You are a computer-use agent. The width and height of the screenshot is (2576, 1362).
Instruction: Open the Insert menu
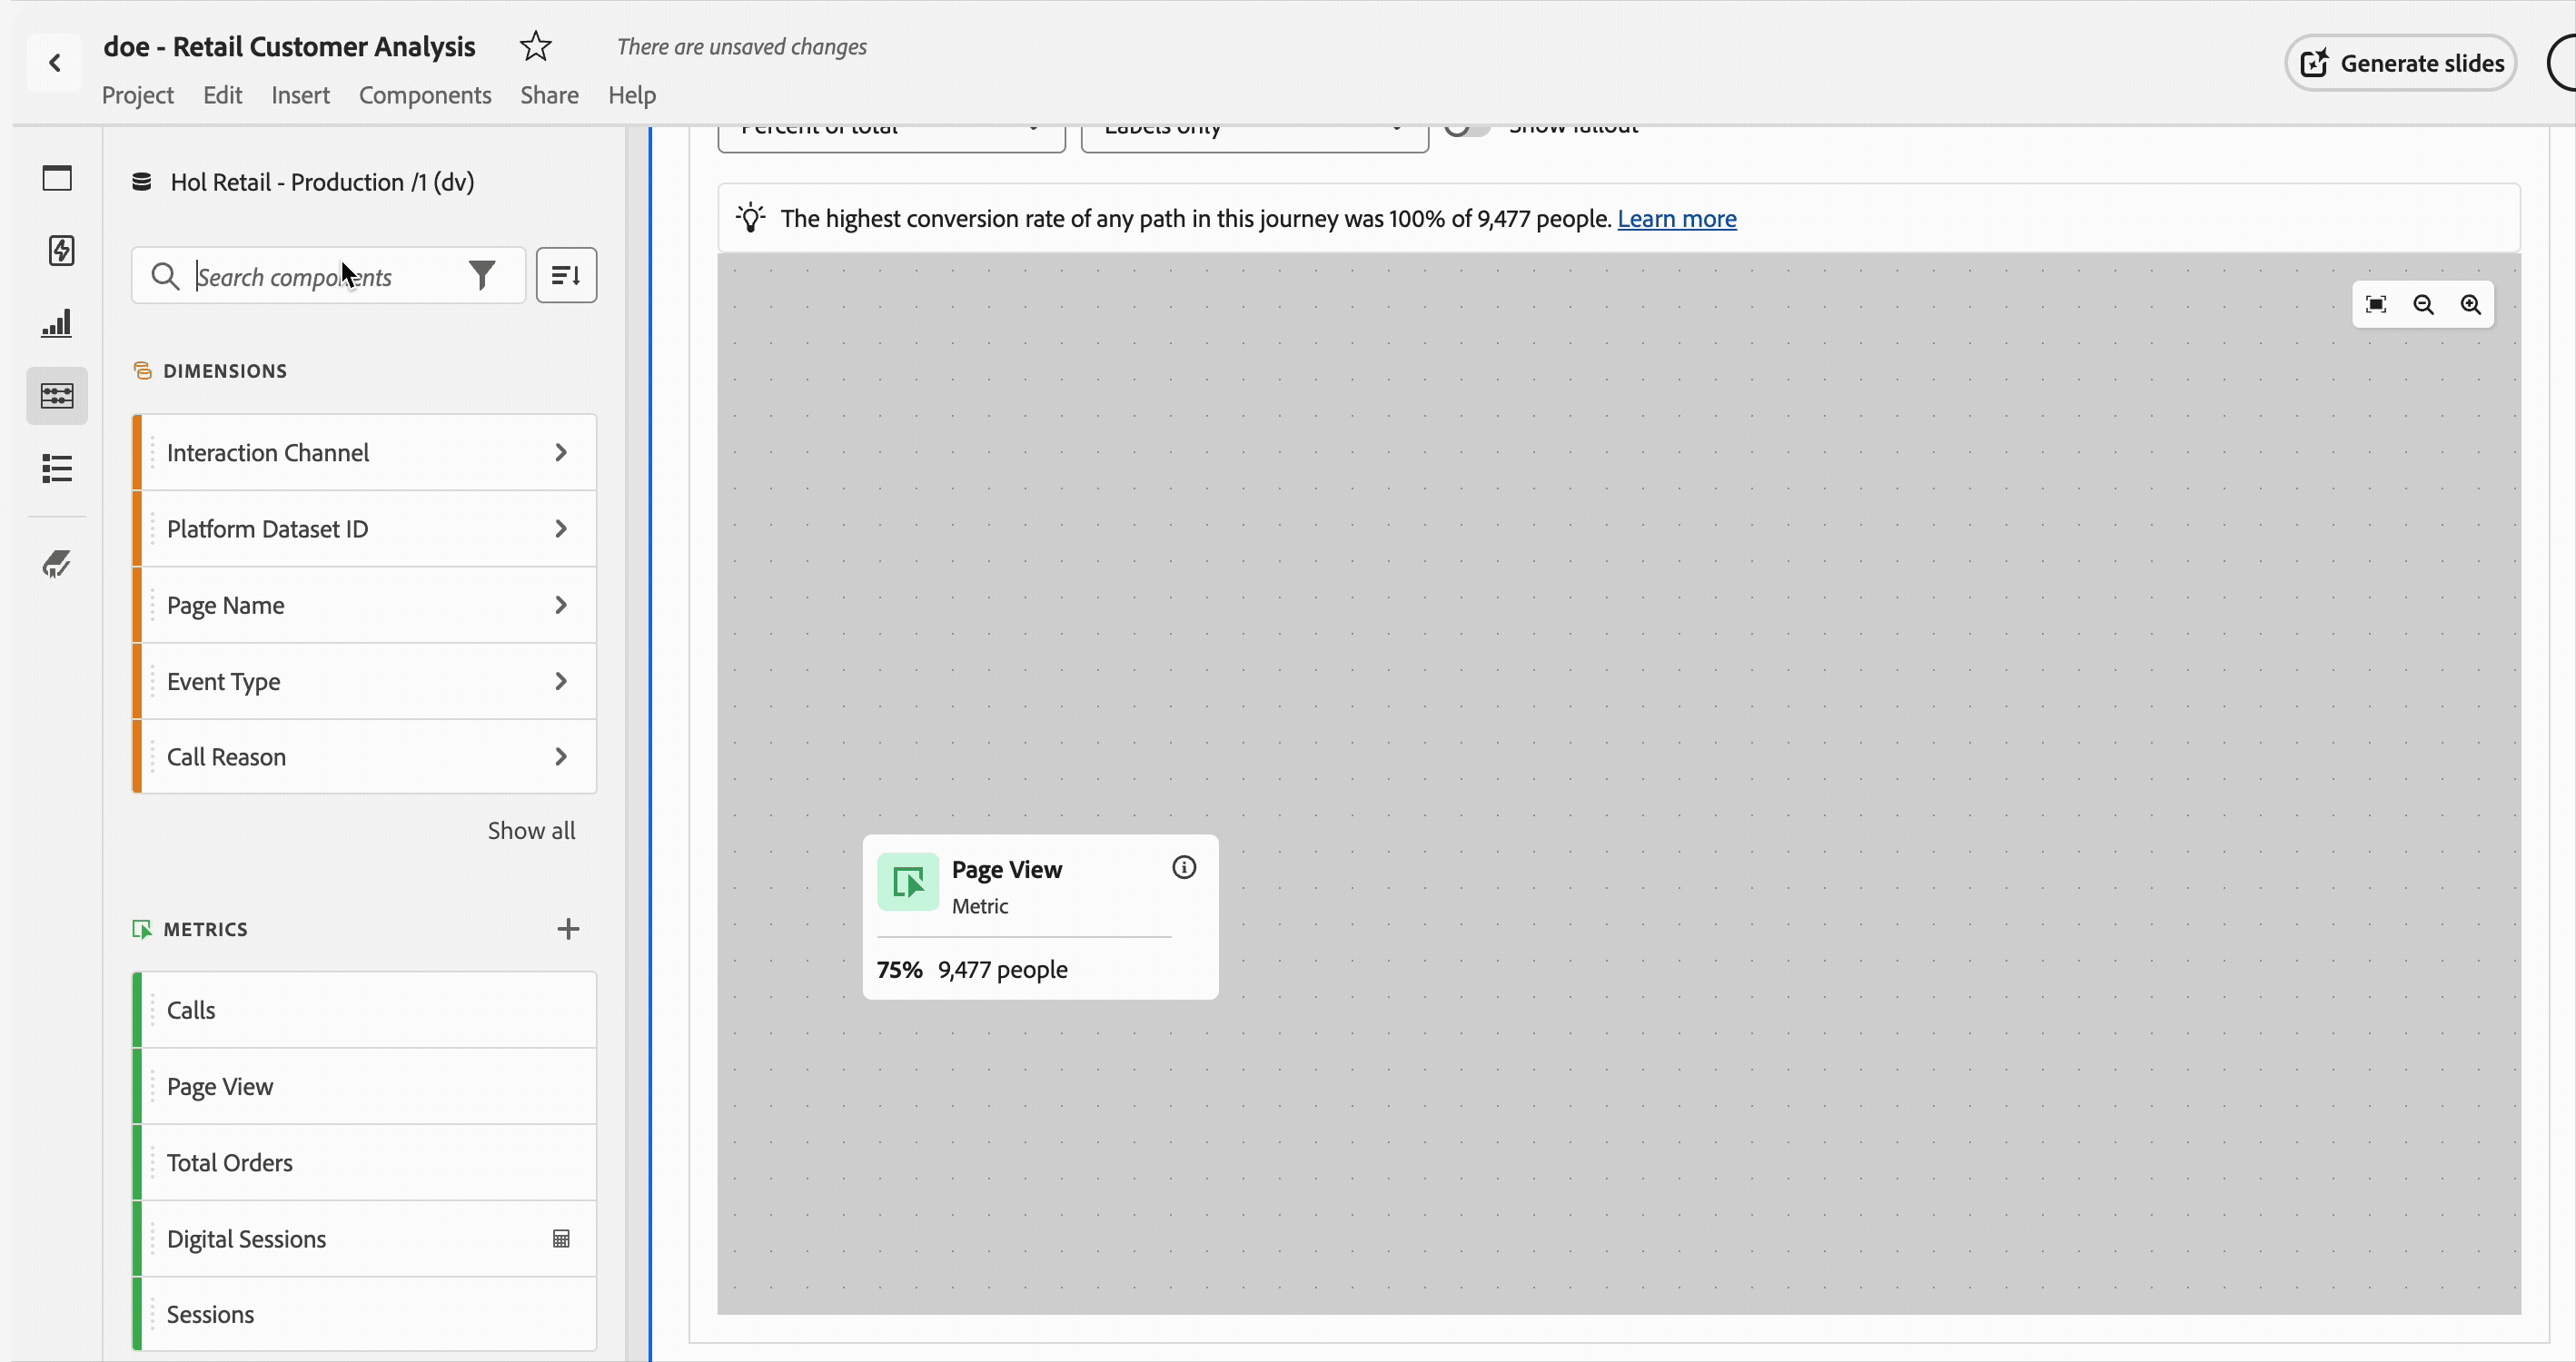300,95
